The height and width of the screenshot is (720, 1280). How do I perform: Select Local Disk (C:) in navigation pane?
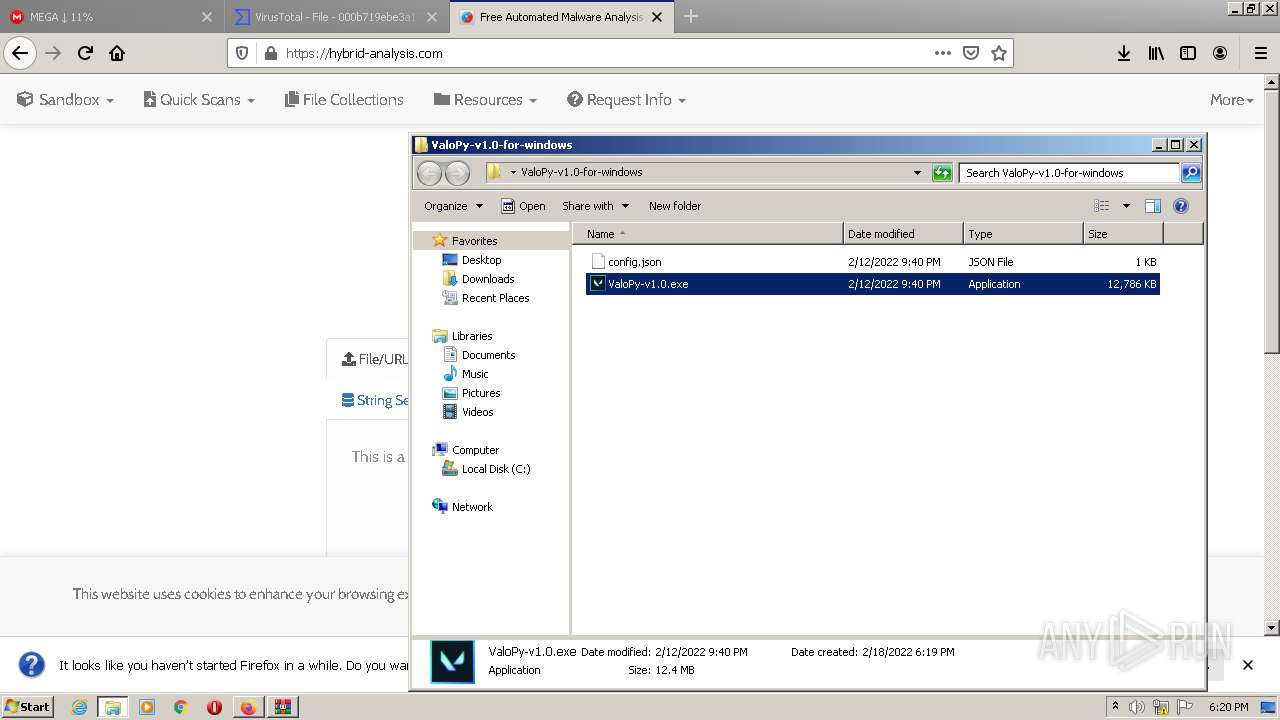[x=495, y=469]
